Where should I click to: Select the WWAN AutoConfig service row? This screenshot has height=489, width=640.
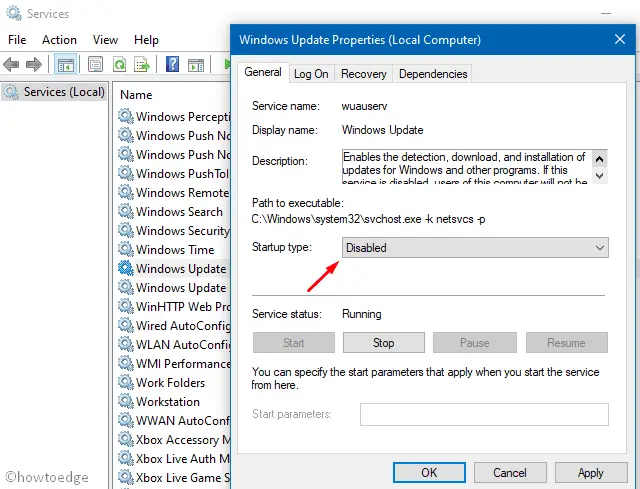tap(174, 420)
